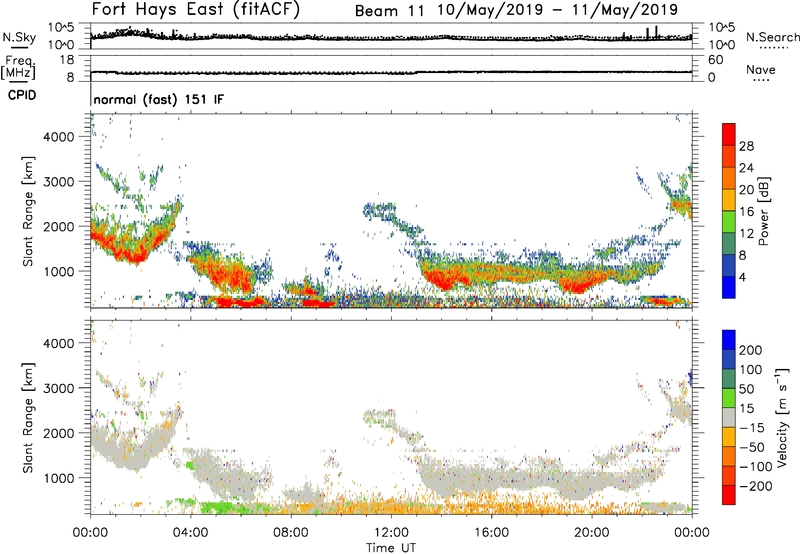Image resolution: width=800 pixels, height=554 pixels.
Task: Select the '-200' Velocity scale value
Action: click(x=756, y=486)
